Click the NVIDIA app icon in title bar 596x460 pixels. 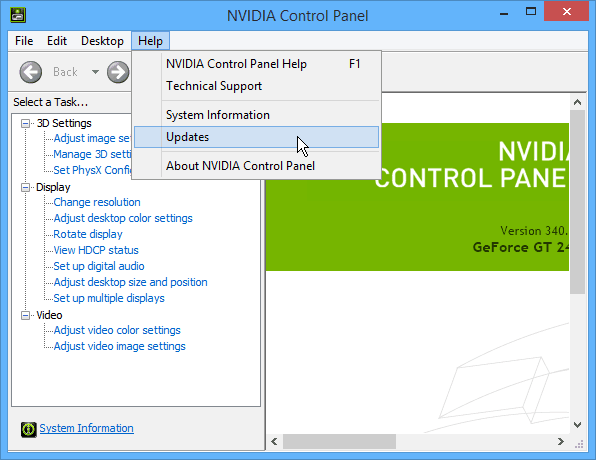tap(17, 15)
